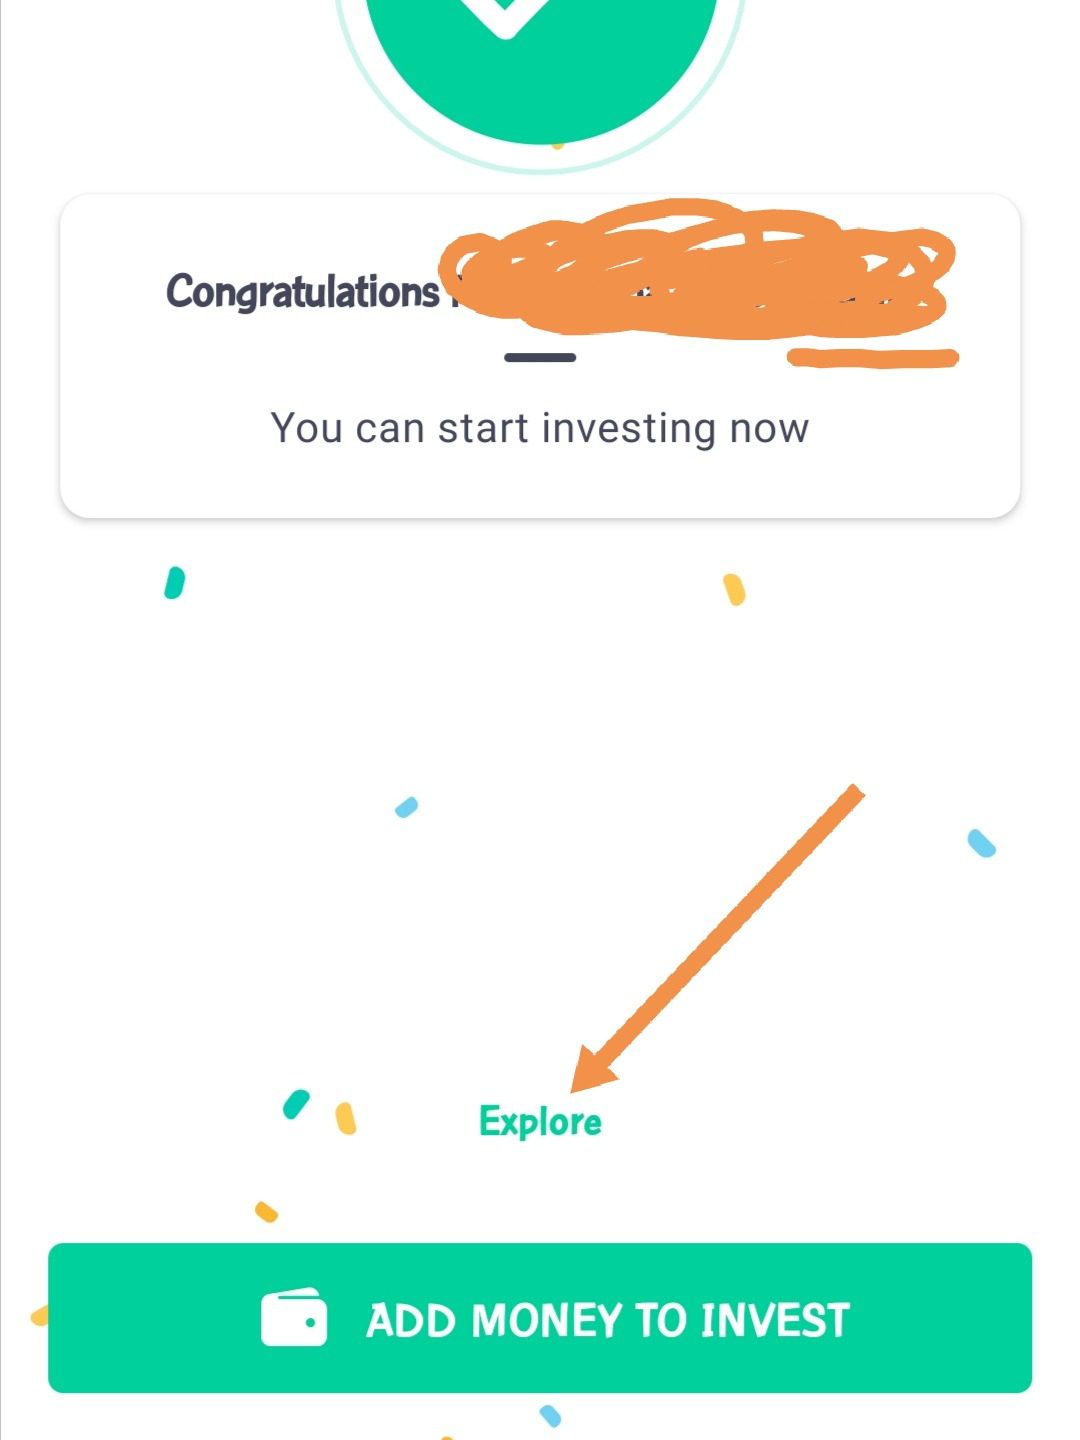This screenshot has height=1440, width=1080.
Task: Click the small dark divider dash under Congratulations
Action: tap(540, 357)
